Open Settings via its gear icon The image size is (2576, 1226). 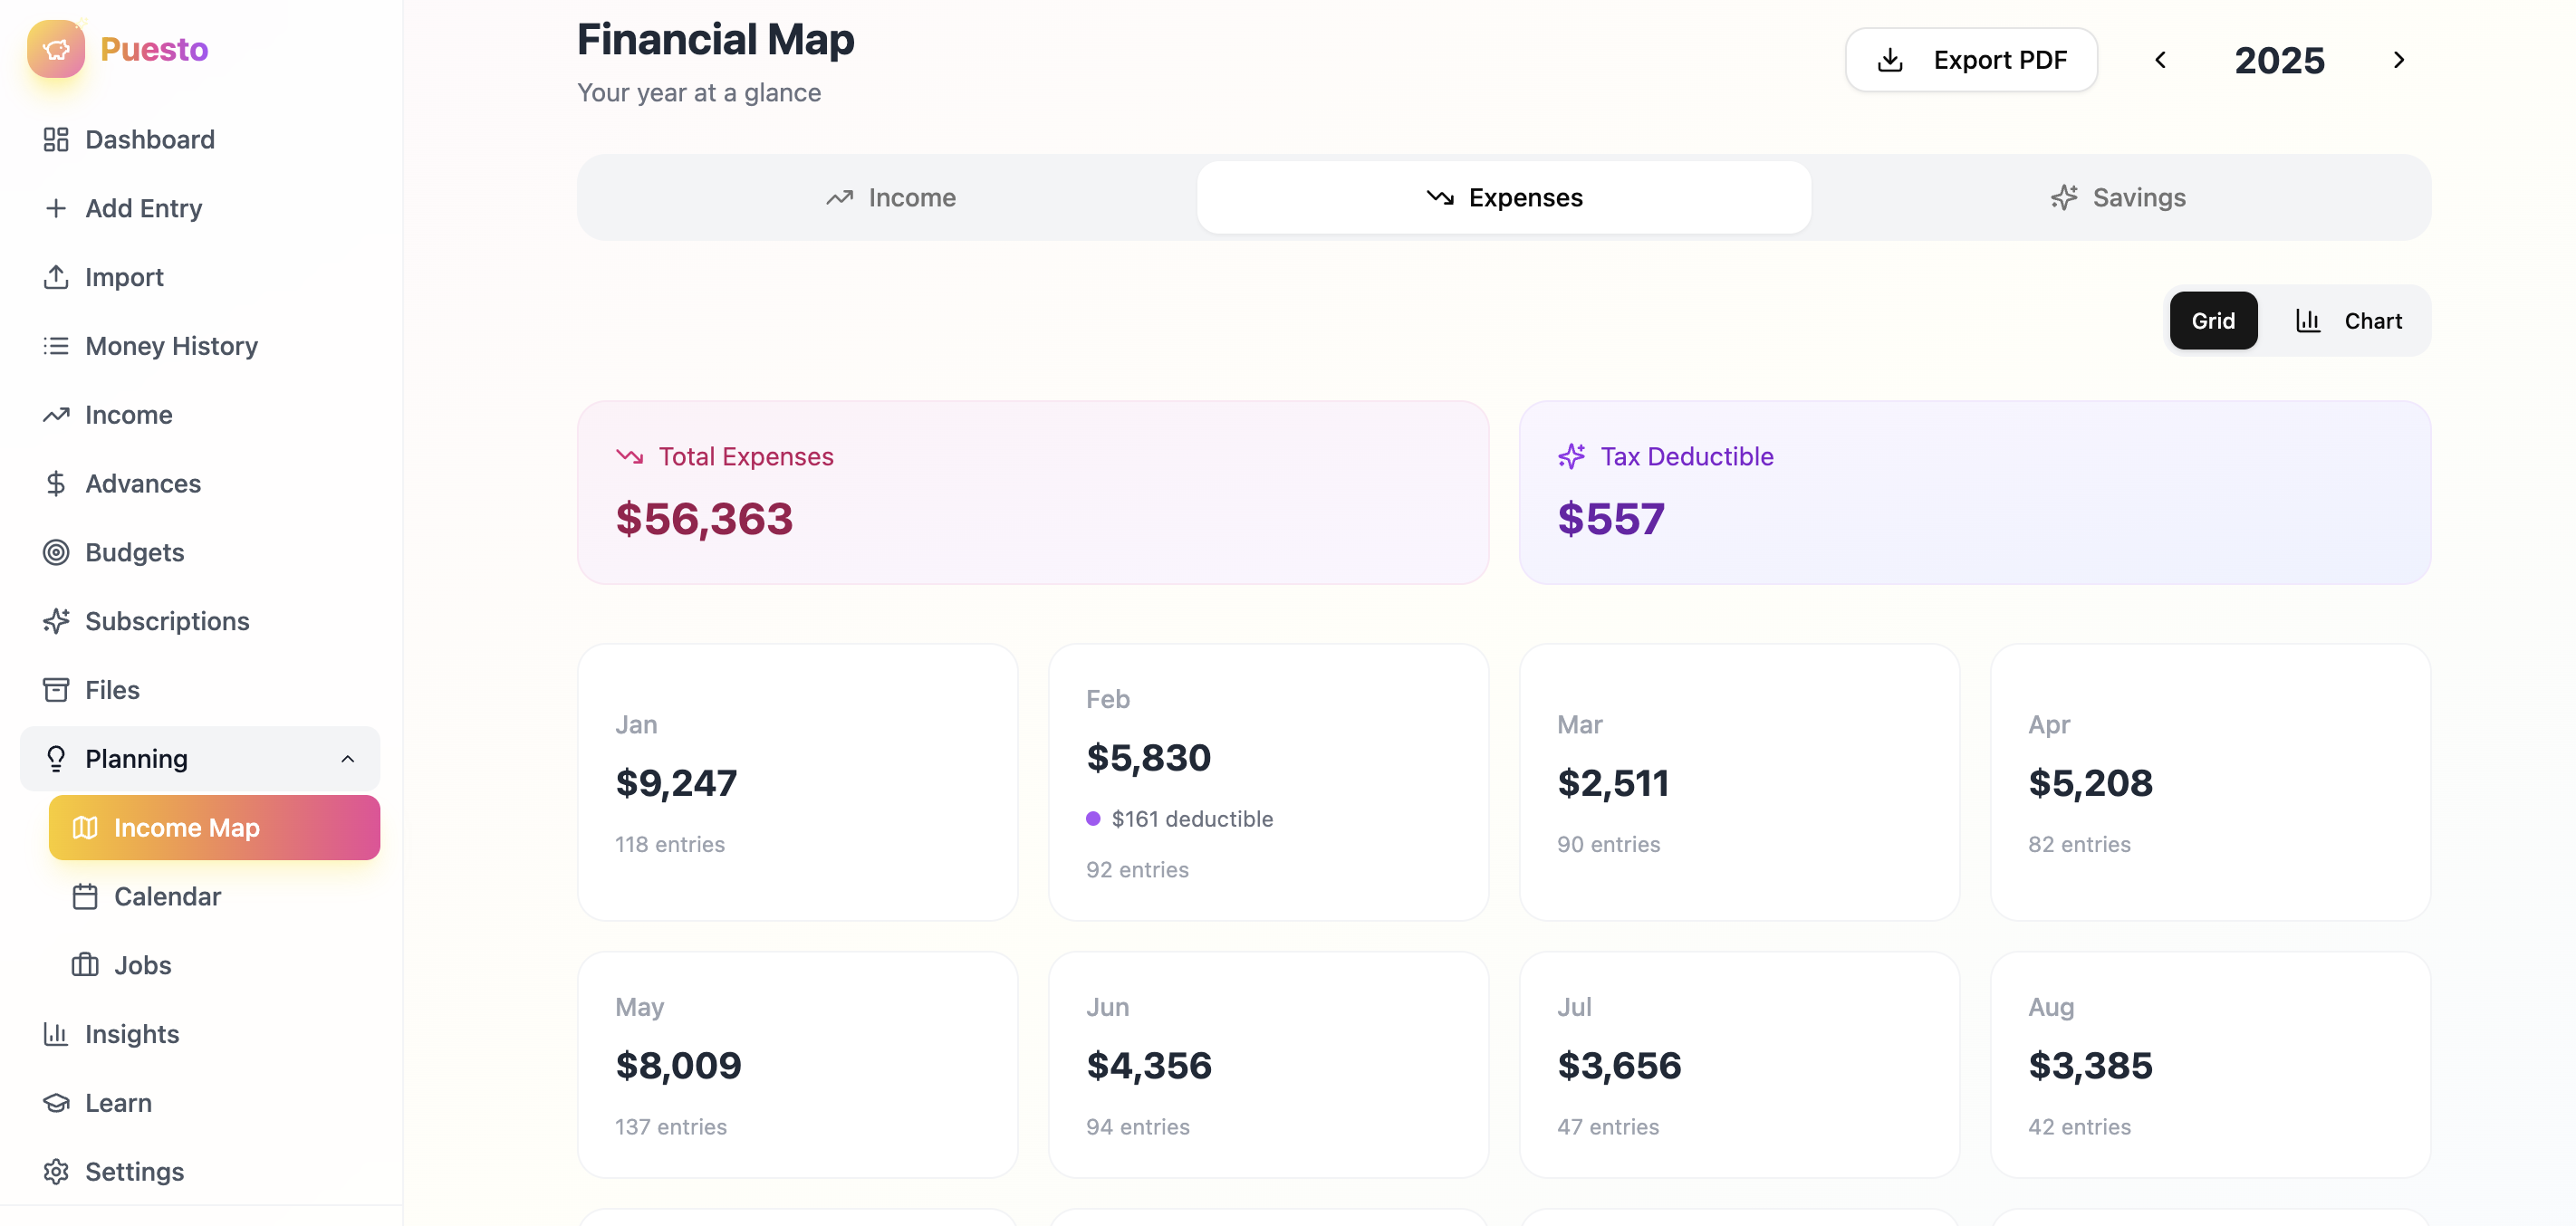pos(56,1171)
